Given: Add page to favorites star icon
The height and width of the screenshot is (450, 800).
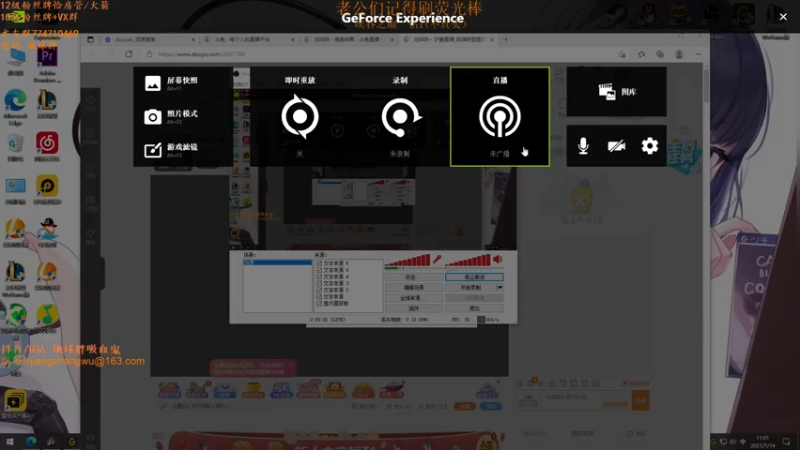Looking at the screenshot, I should (621, 54).
